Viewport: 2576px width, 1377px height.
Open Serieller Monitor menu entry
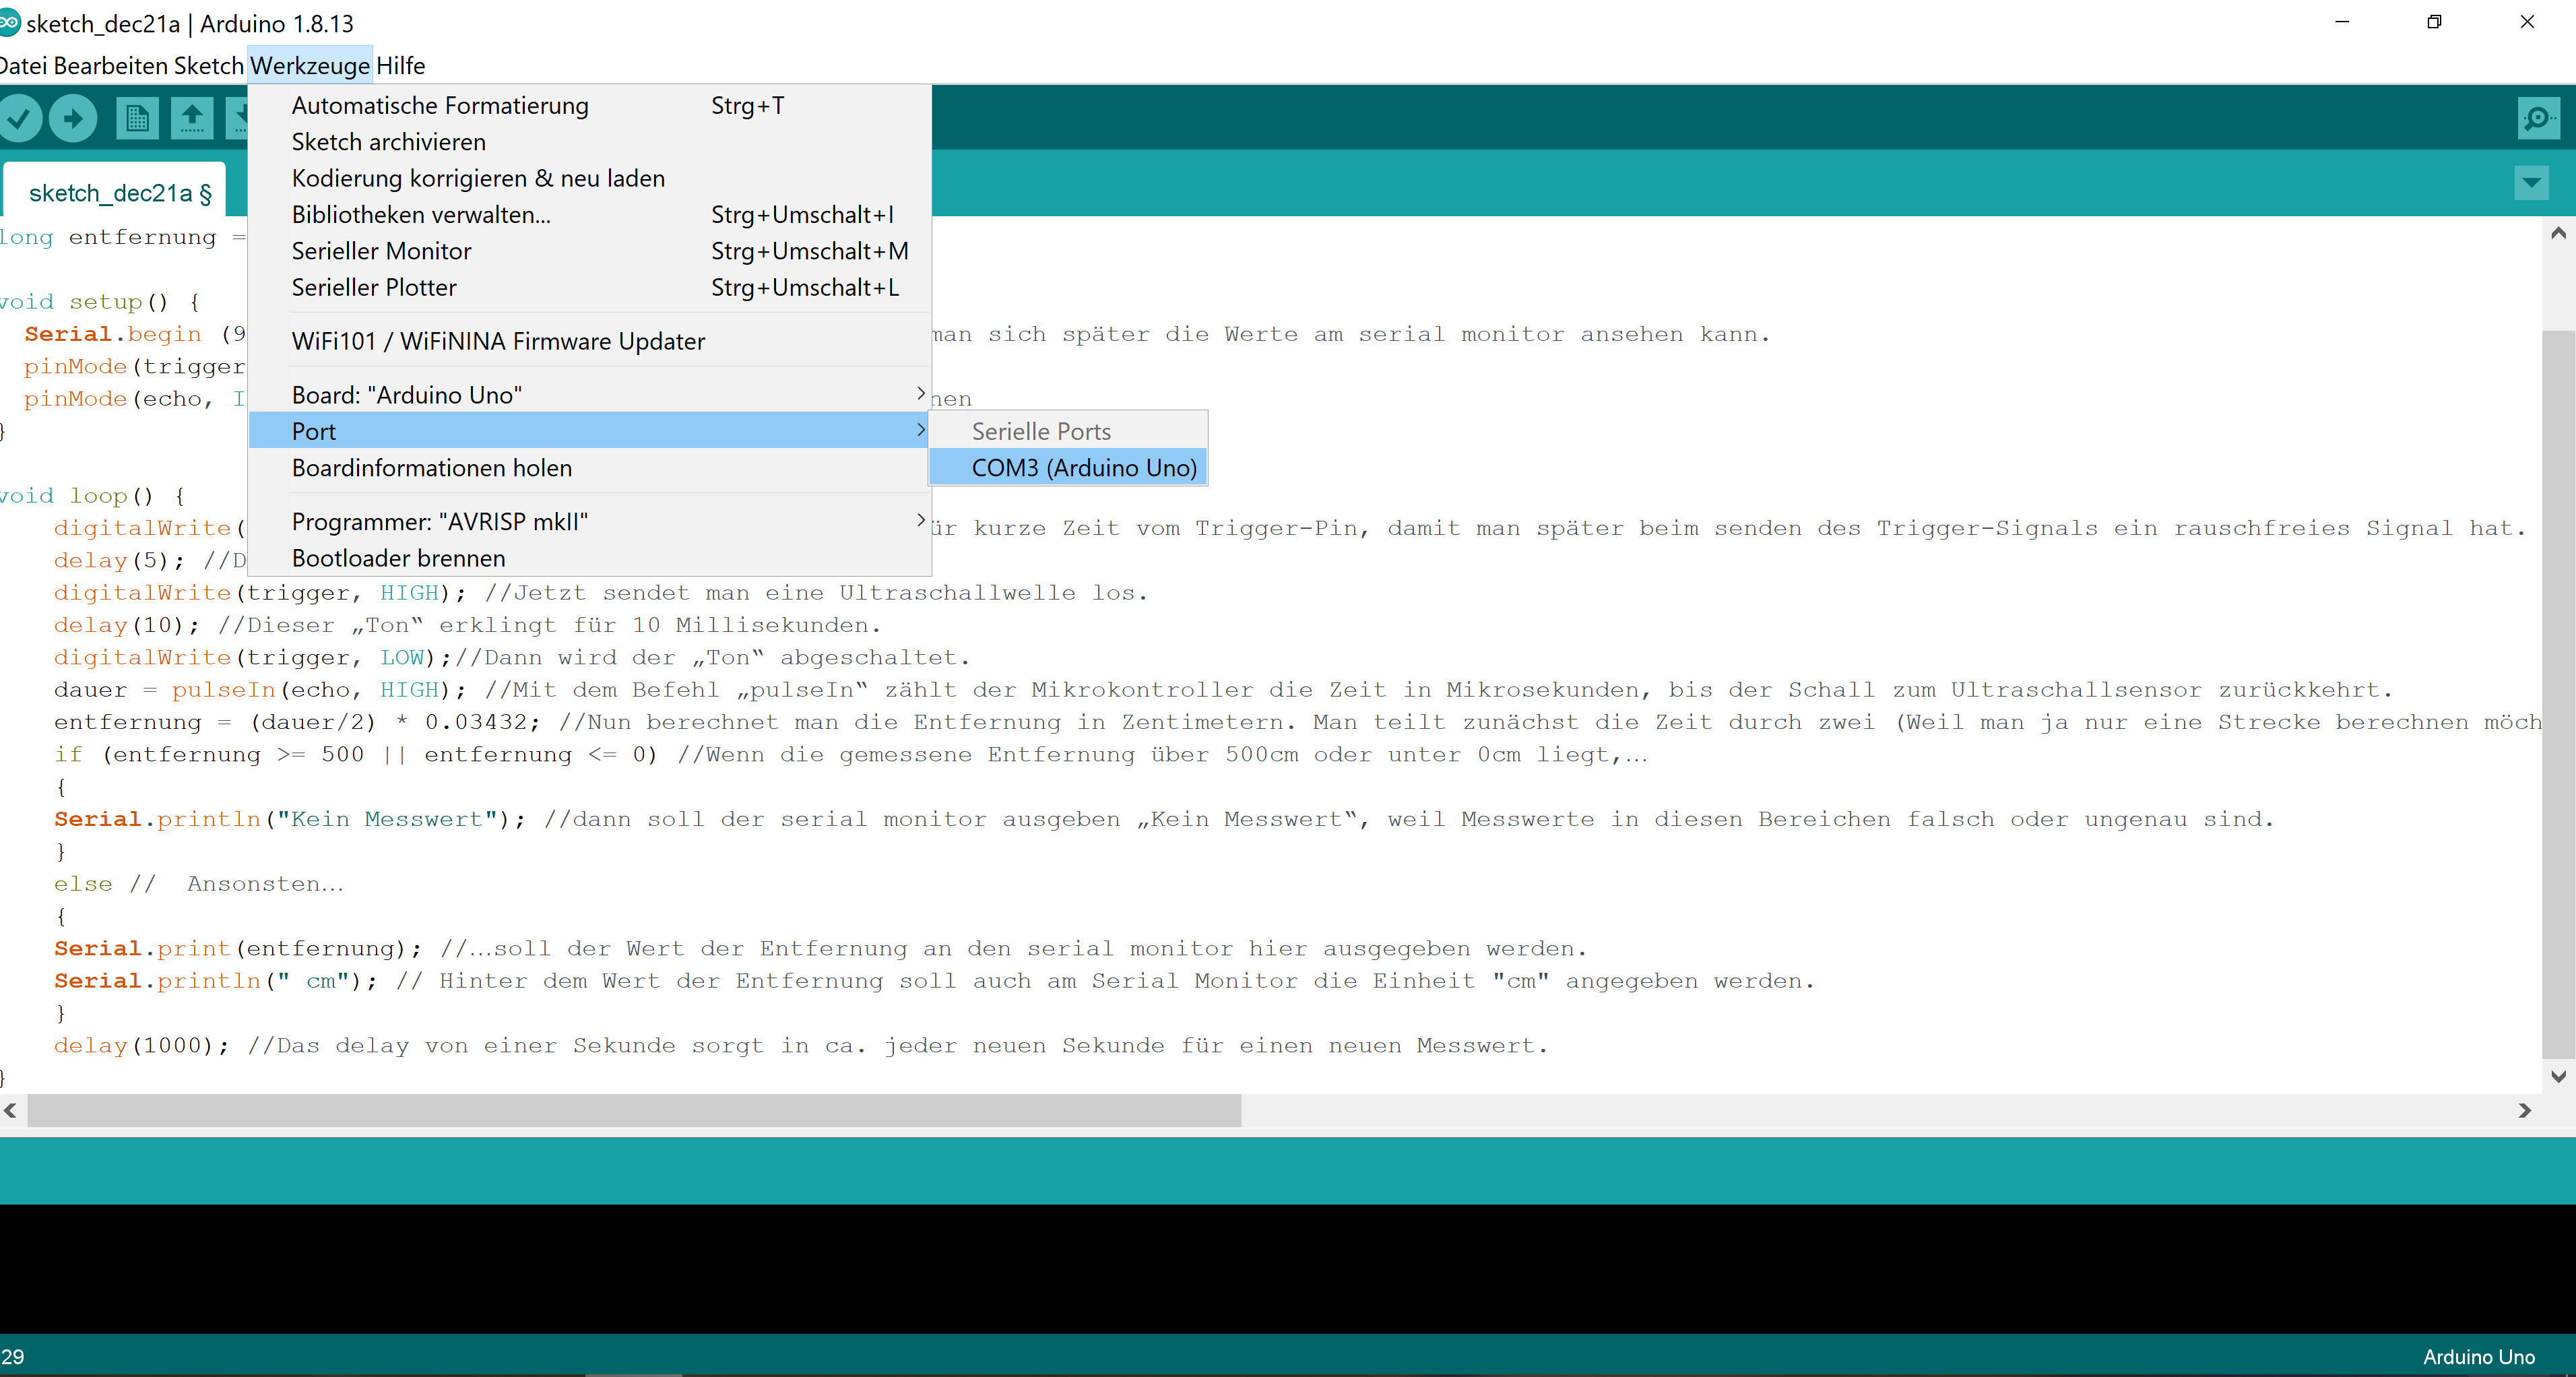[x=381, y=251]
